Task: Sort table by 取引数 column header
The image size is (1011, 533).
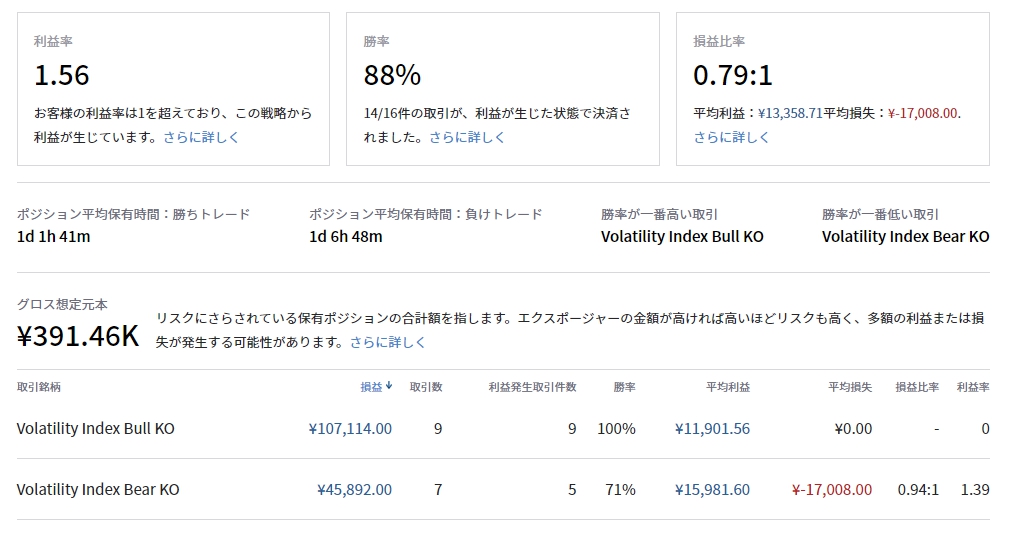Action: (x=426, y=387)
